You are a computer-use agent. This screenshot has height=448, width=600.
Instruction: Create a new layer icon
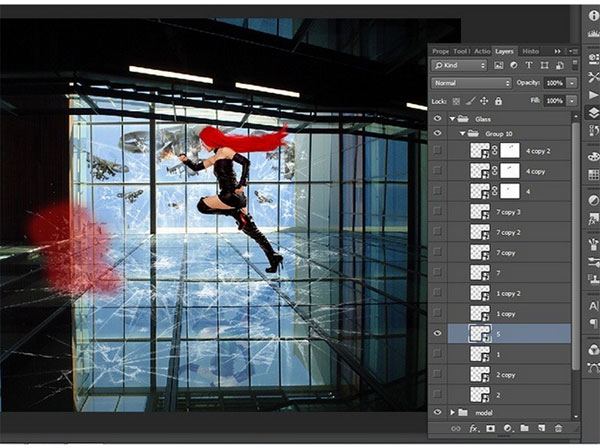click(x=541, y=428)
